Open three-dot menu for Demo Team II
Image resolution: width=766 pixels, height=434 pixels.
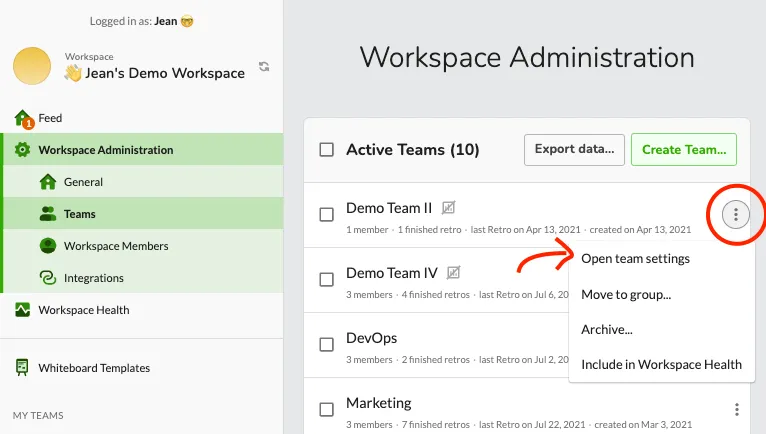(736, 214)
